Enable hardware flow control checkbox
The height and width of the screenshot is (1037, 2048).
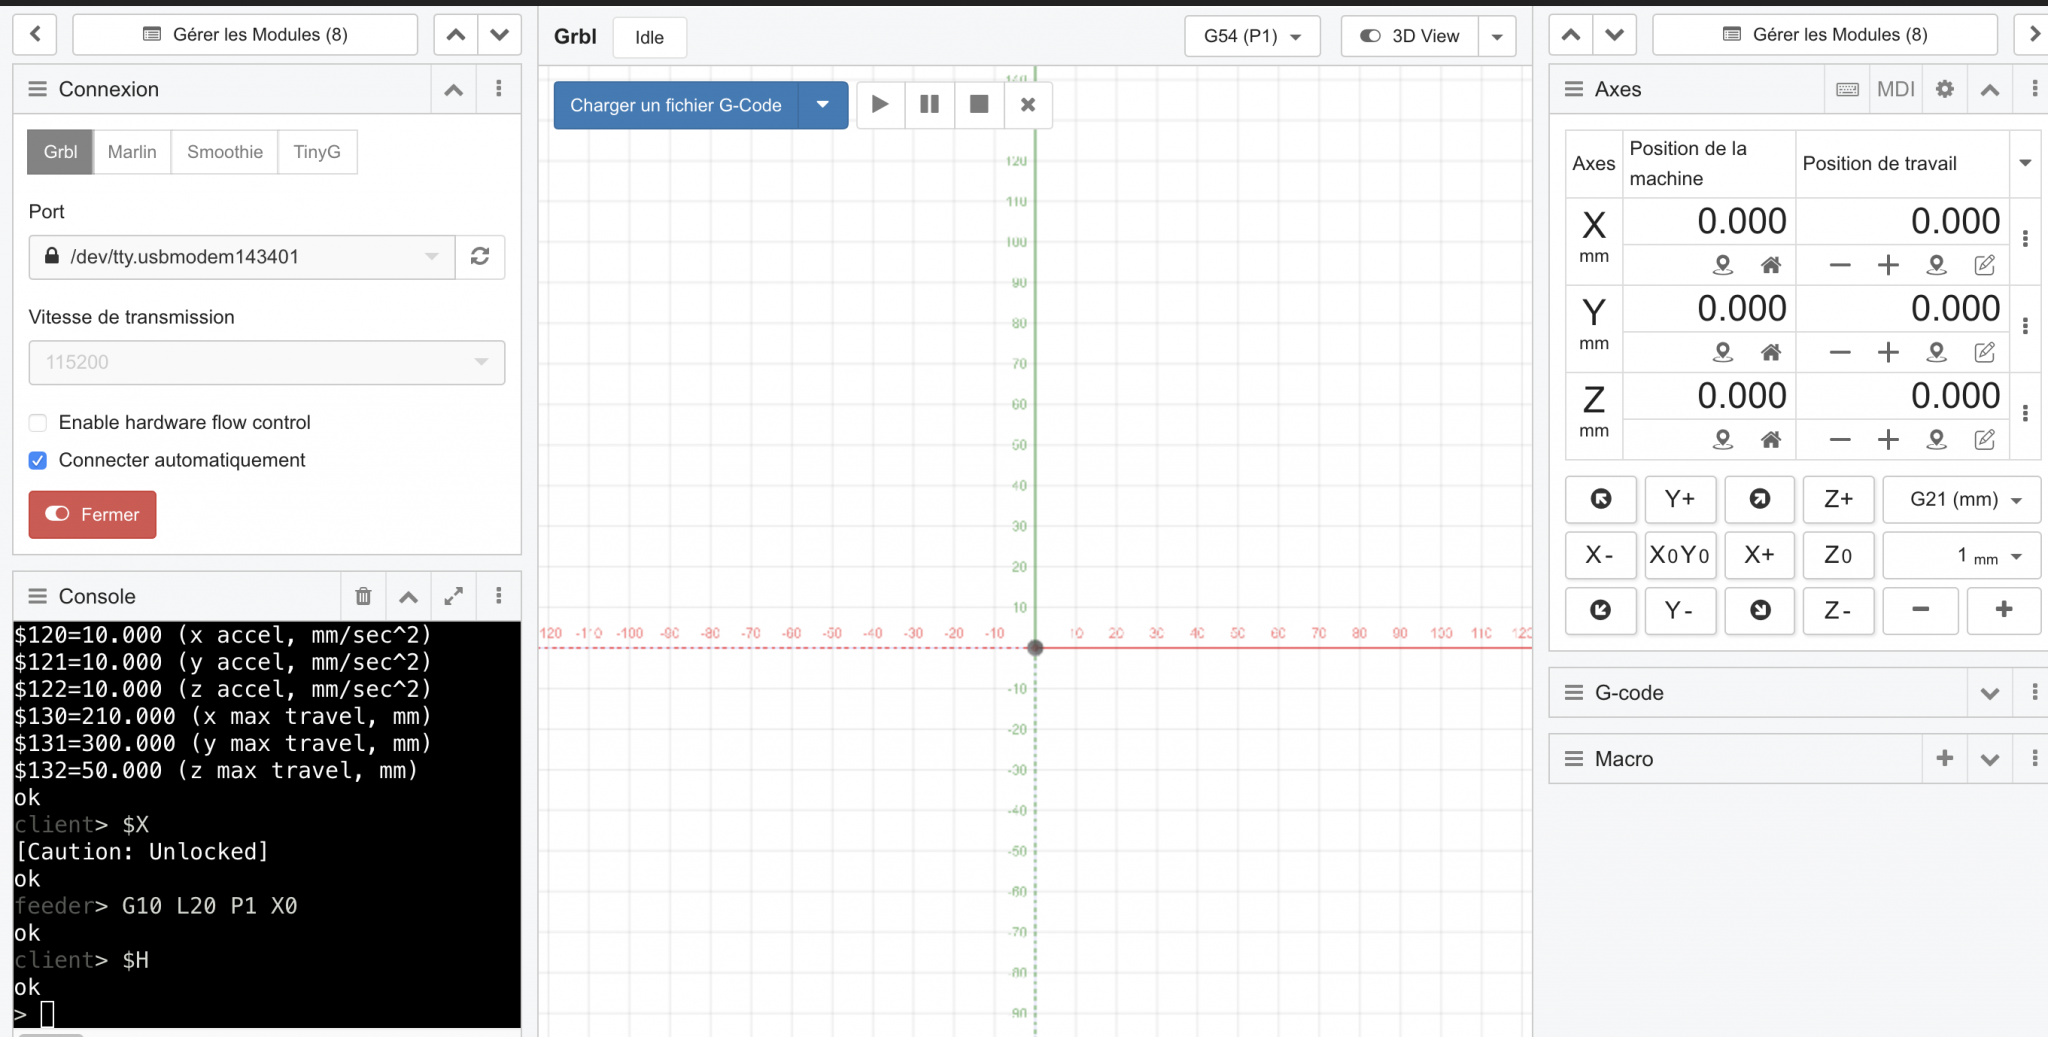[x=38, y=423]
